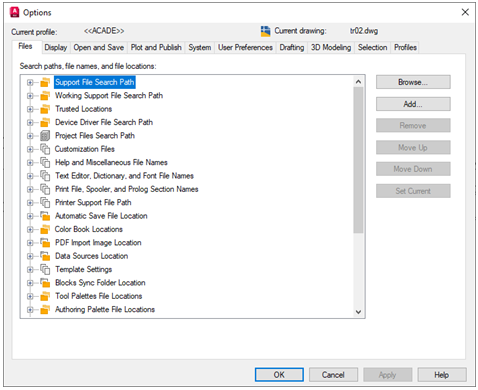Viewport: 478px width, 390px height.
Task: Click the Support File Search Path folder icon
Action: point(45,82)
